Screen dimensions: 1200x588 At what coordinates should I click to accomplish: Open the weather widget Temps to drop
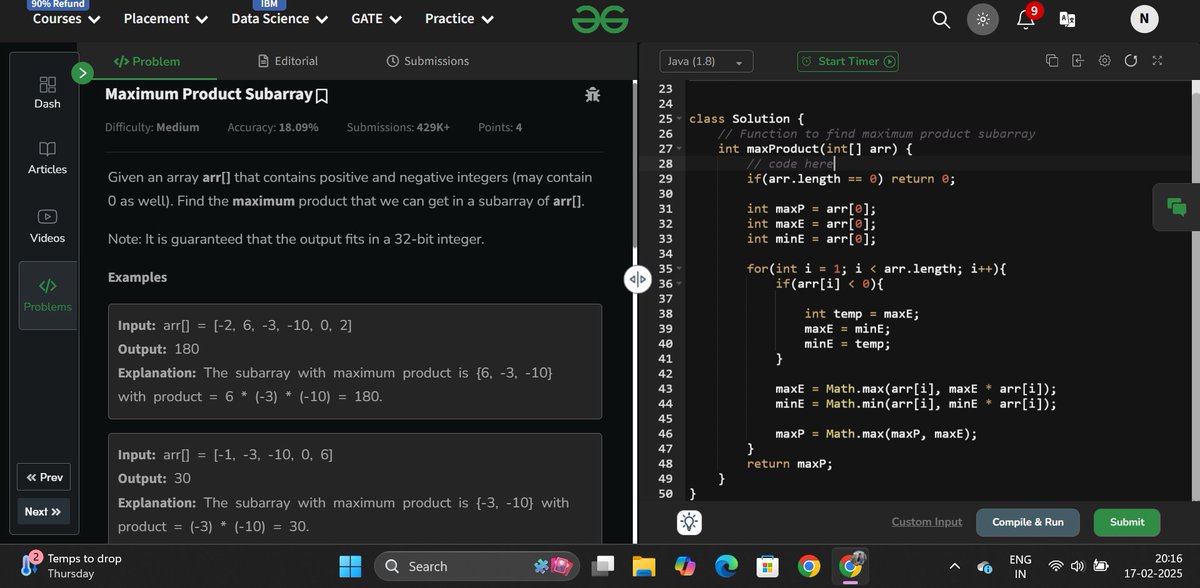coord(70,566)
